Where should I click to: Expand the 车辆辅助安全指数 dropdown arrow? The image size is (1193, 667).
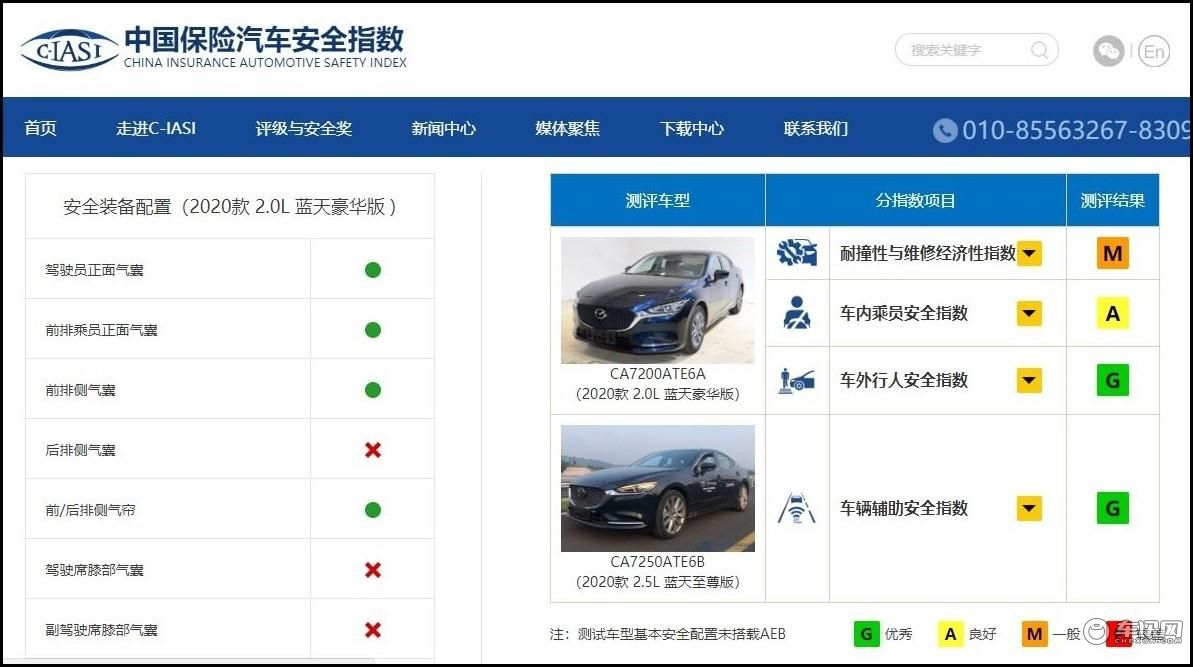tap(1029, 508)
